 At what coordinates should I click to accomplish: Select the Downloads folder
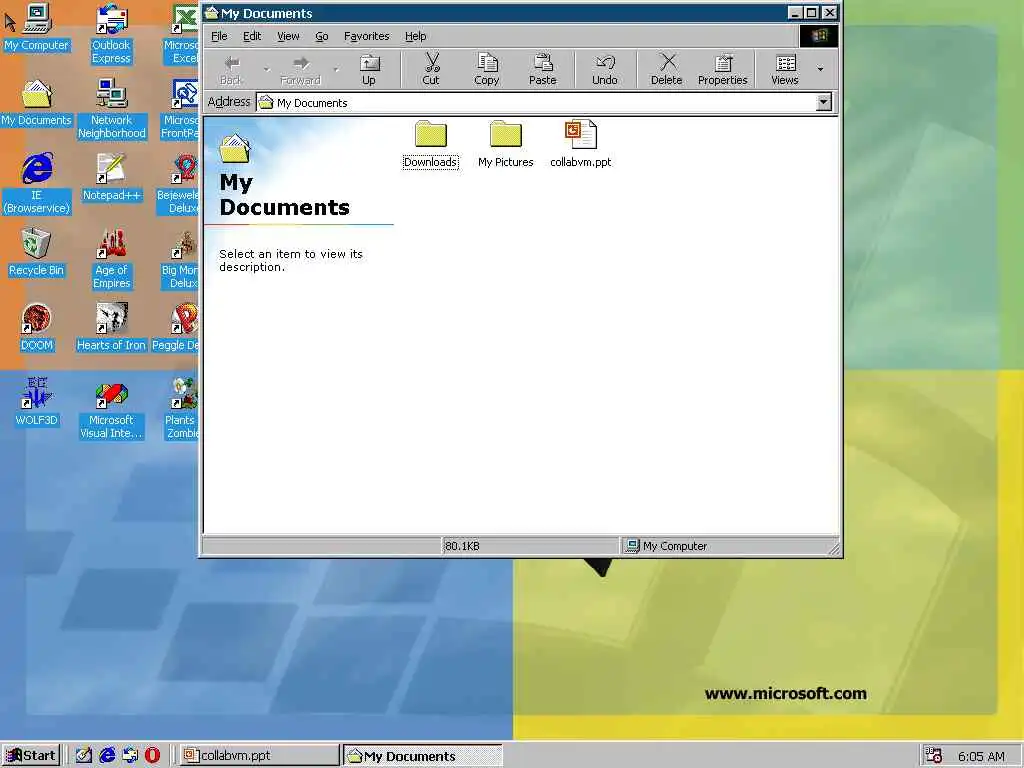click(430, 144)
